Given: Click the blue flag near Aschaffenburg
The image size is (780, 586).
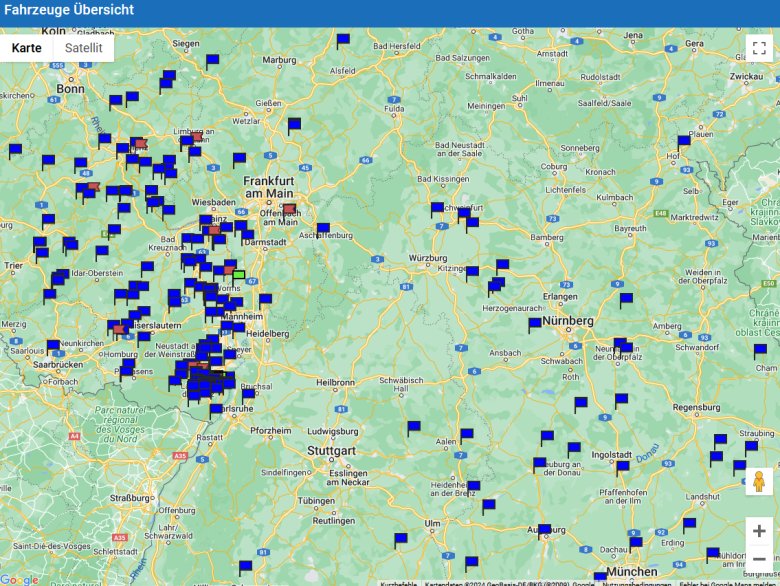Looking at the screenshot, I should click(323, 229).
